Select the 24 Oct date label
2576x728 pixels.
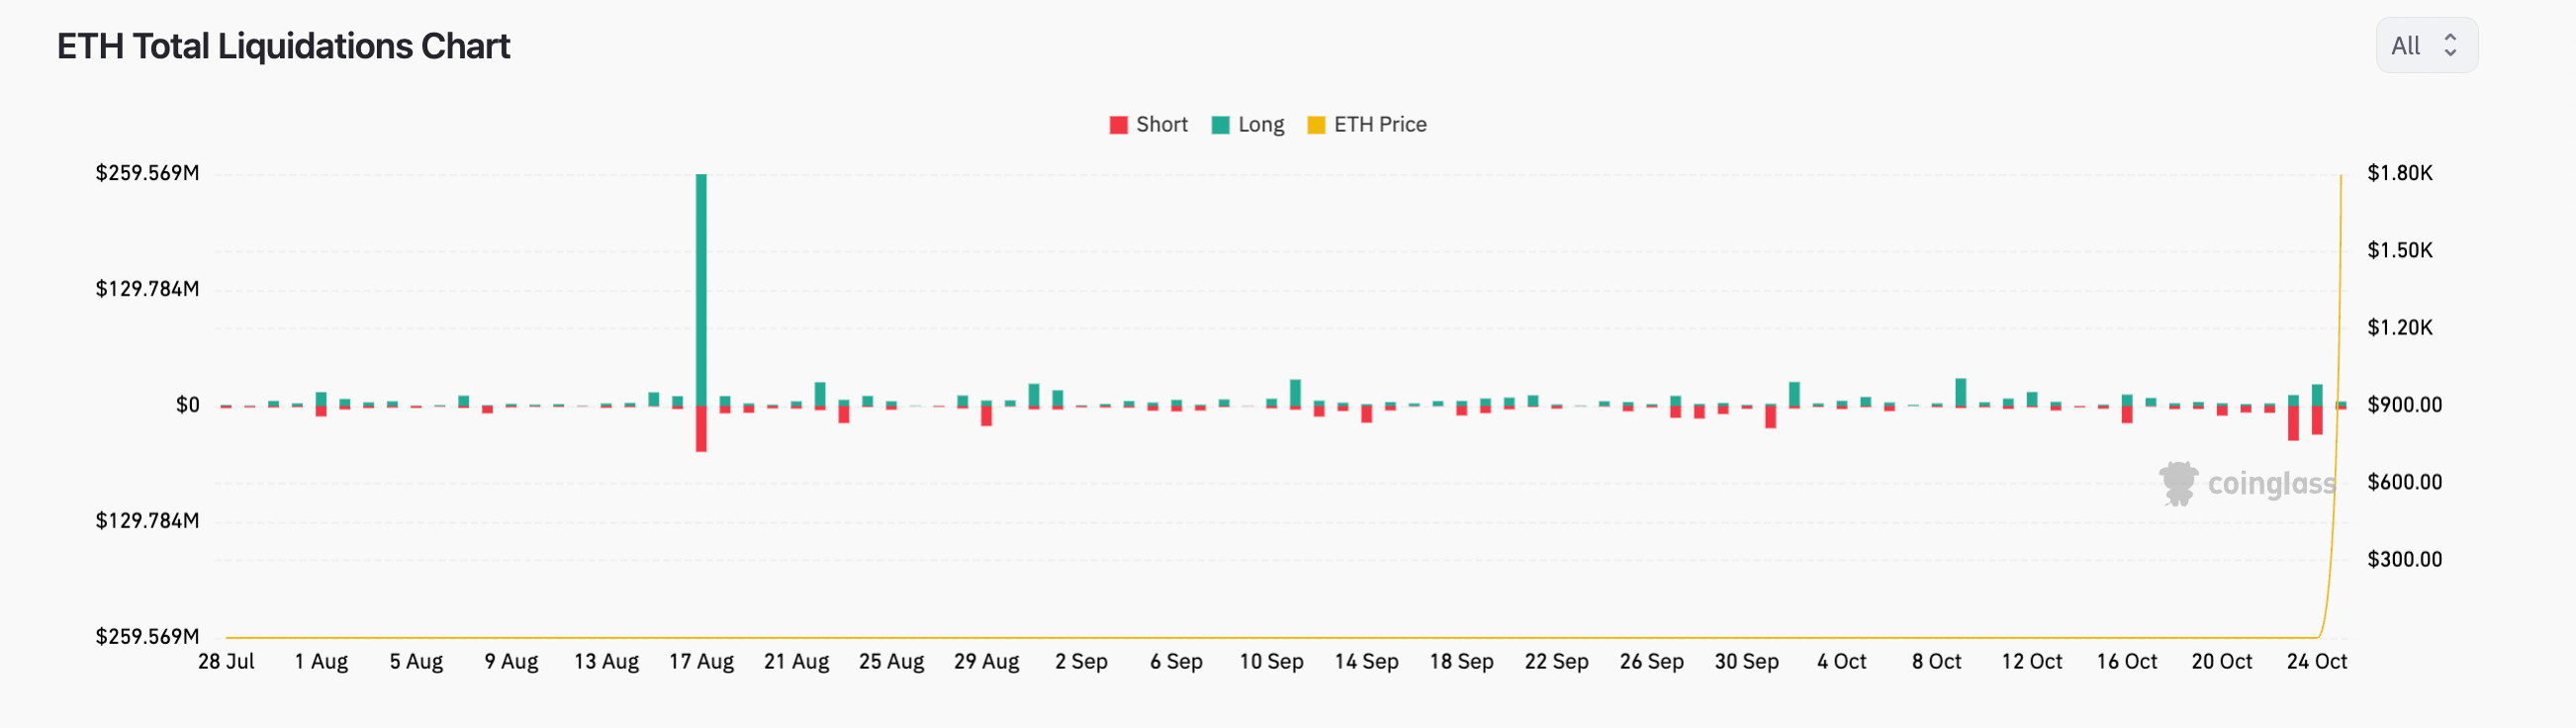click(x=2316, y=662)
